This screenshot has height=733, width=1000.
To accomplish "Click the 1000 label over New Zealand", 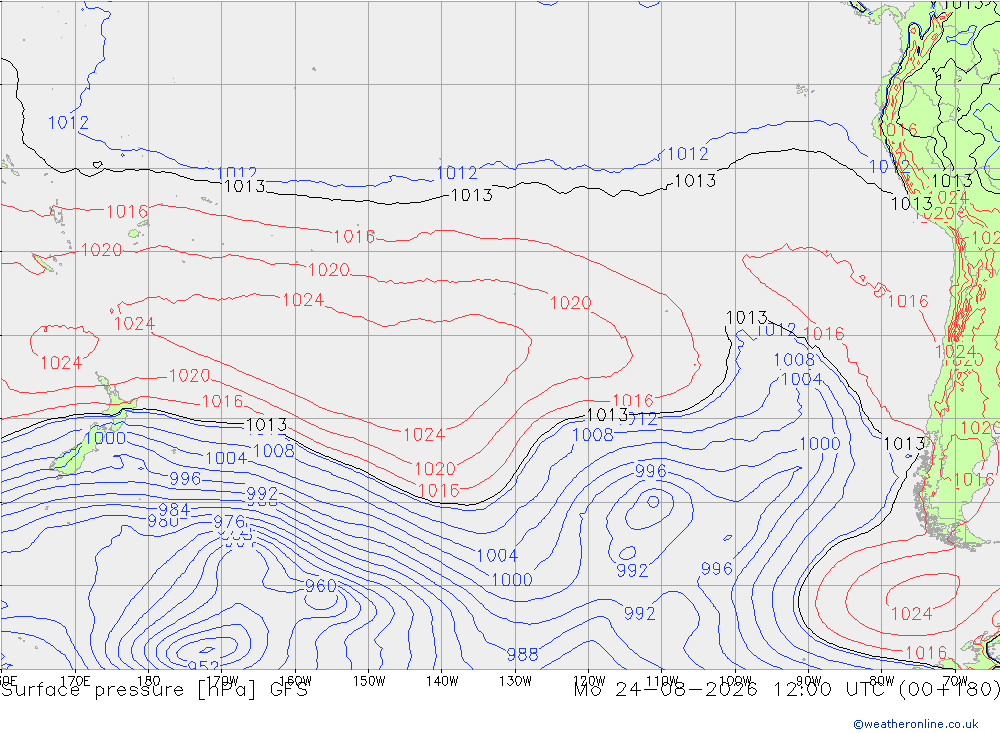I will [x=105, y=438].
